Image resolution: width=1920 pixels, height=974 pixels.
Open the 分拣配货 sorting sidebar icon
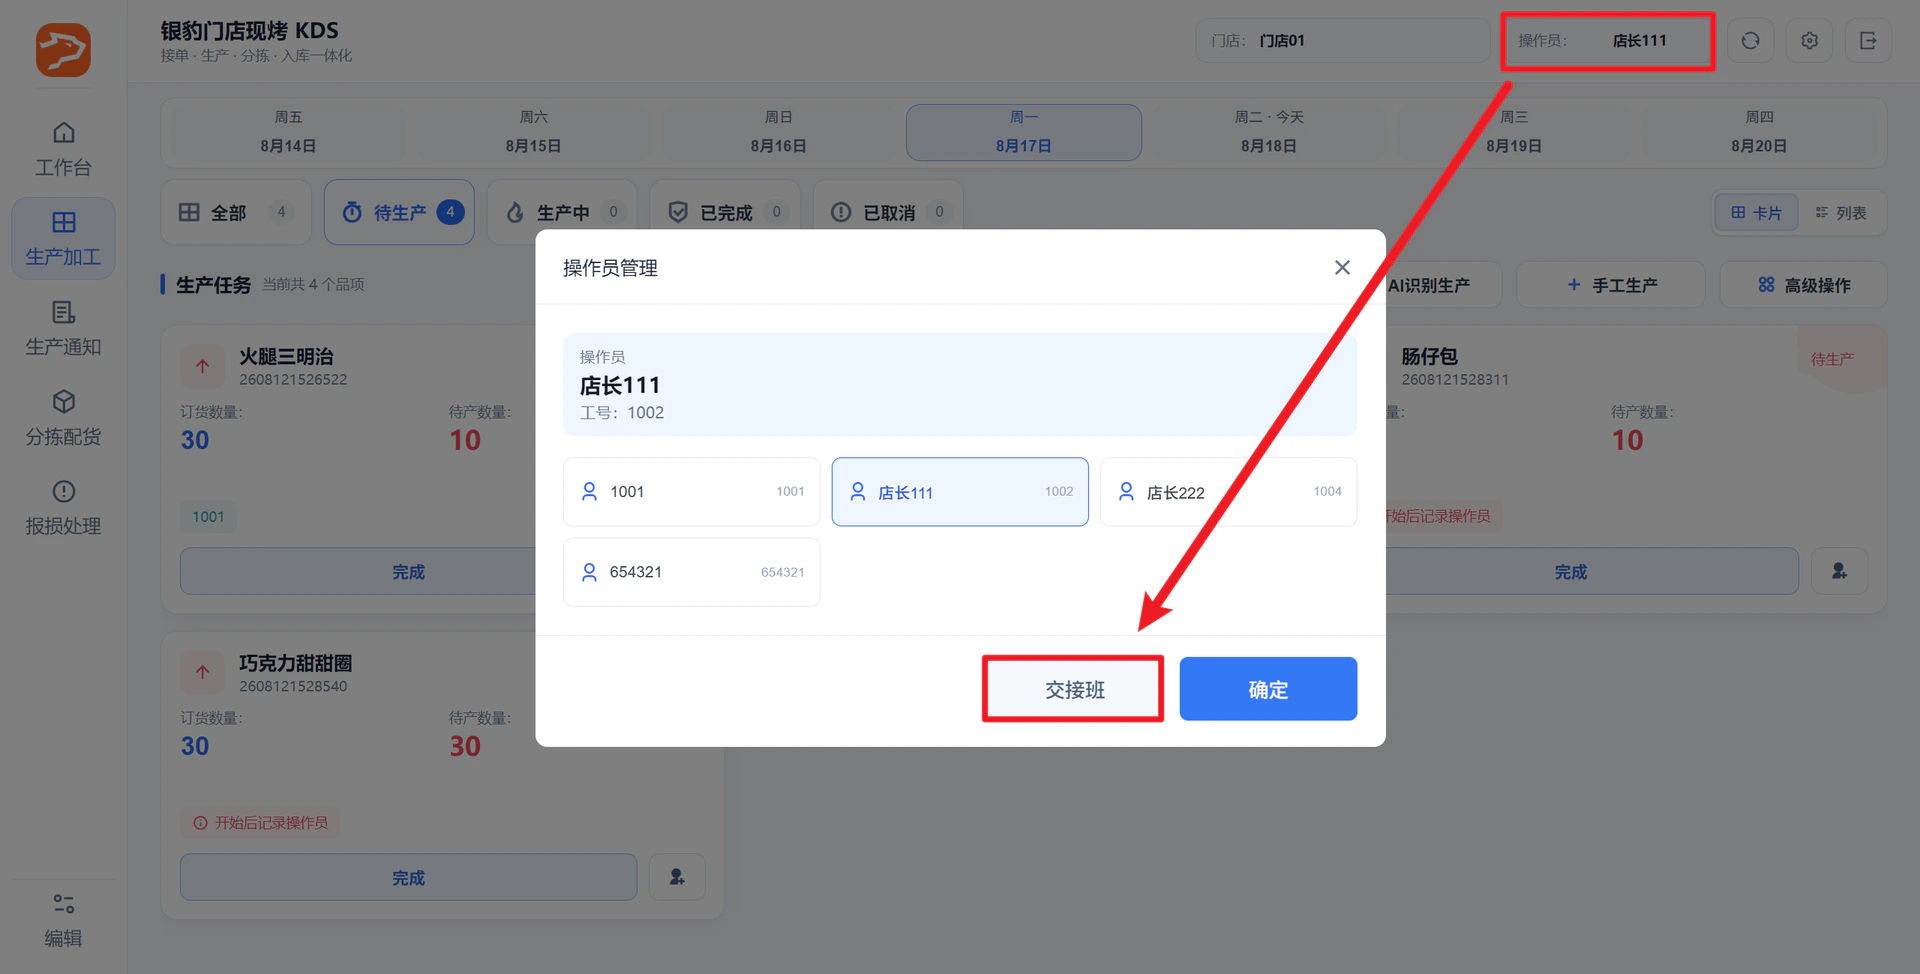[63, 418]
